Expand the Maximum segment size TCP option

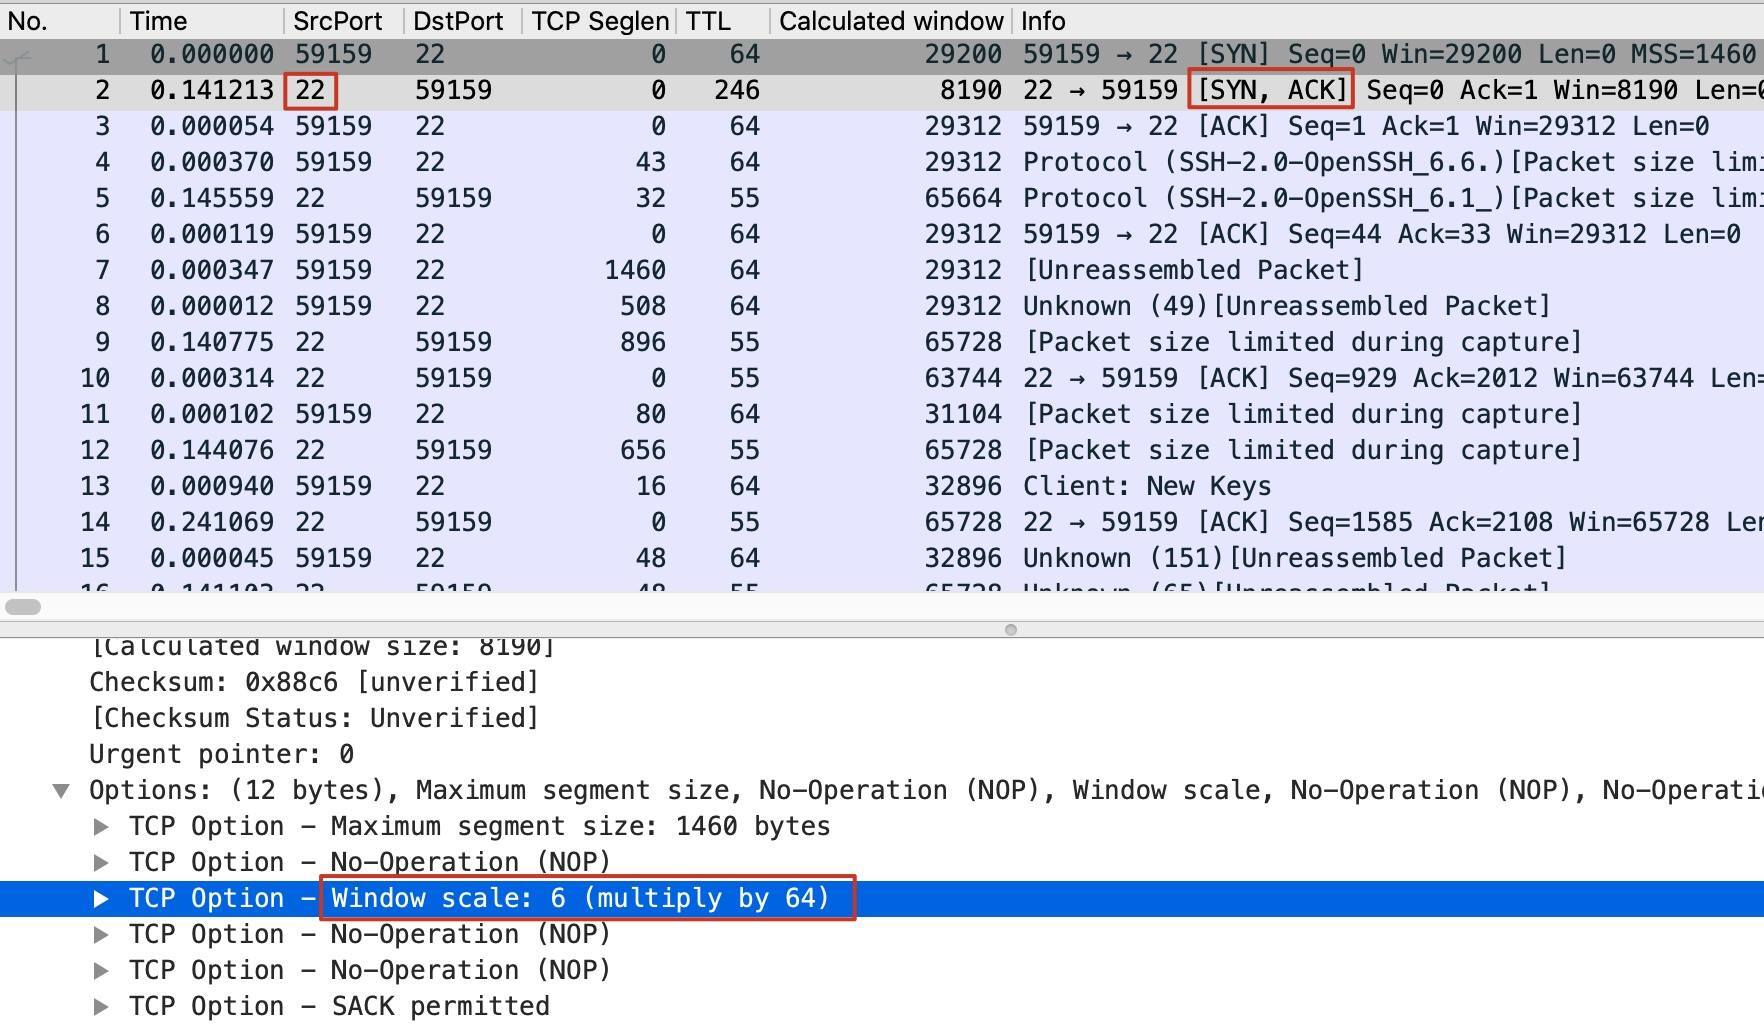tap(101, 827)
